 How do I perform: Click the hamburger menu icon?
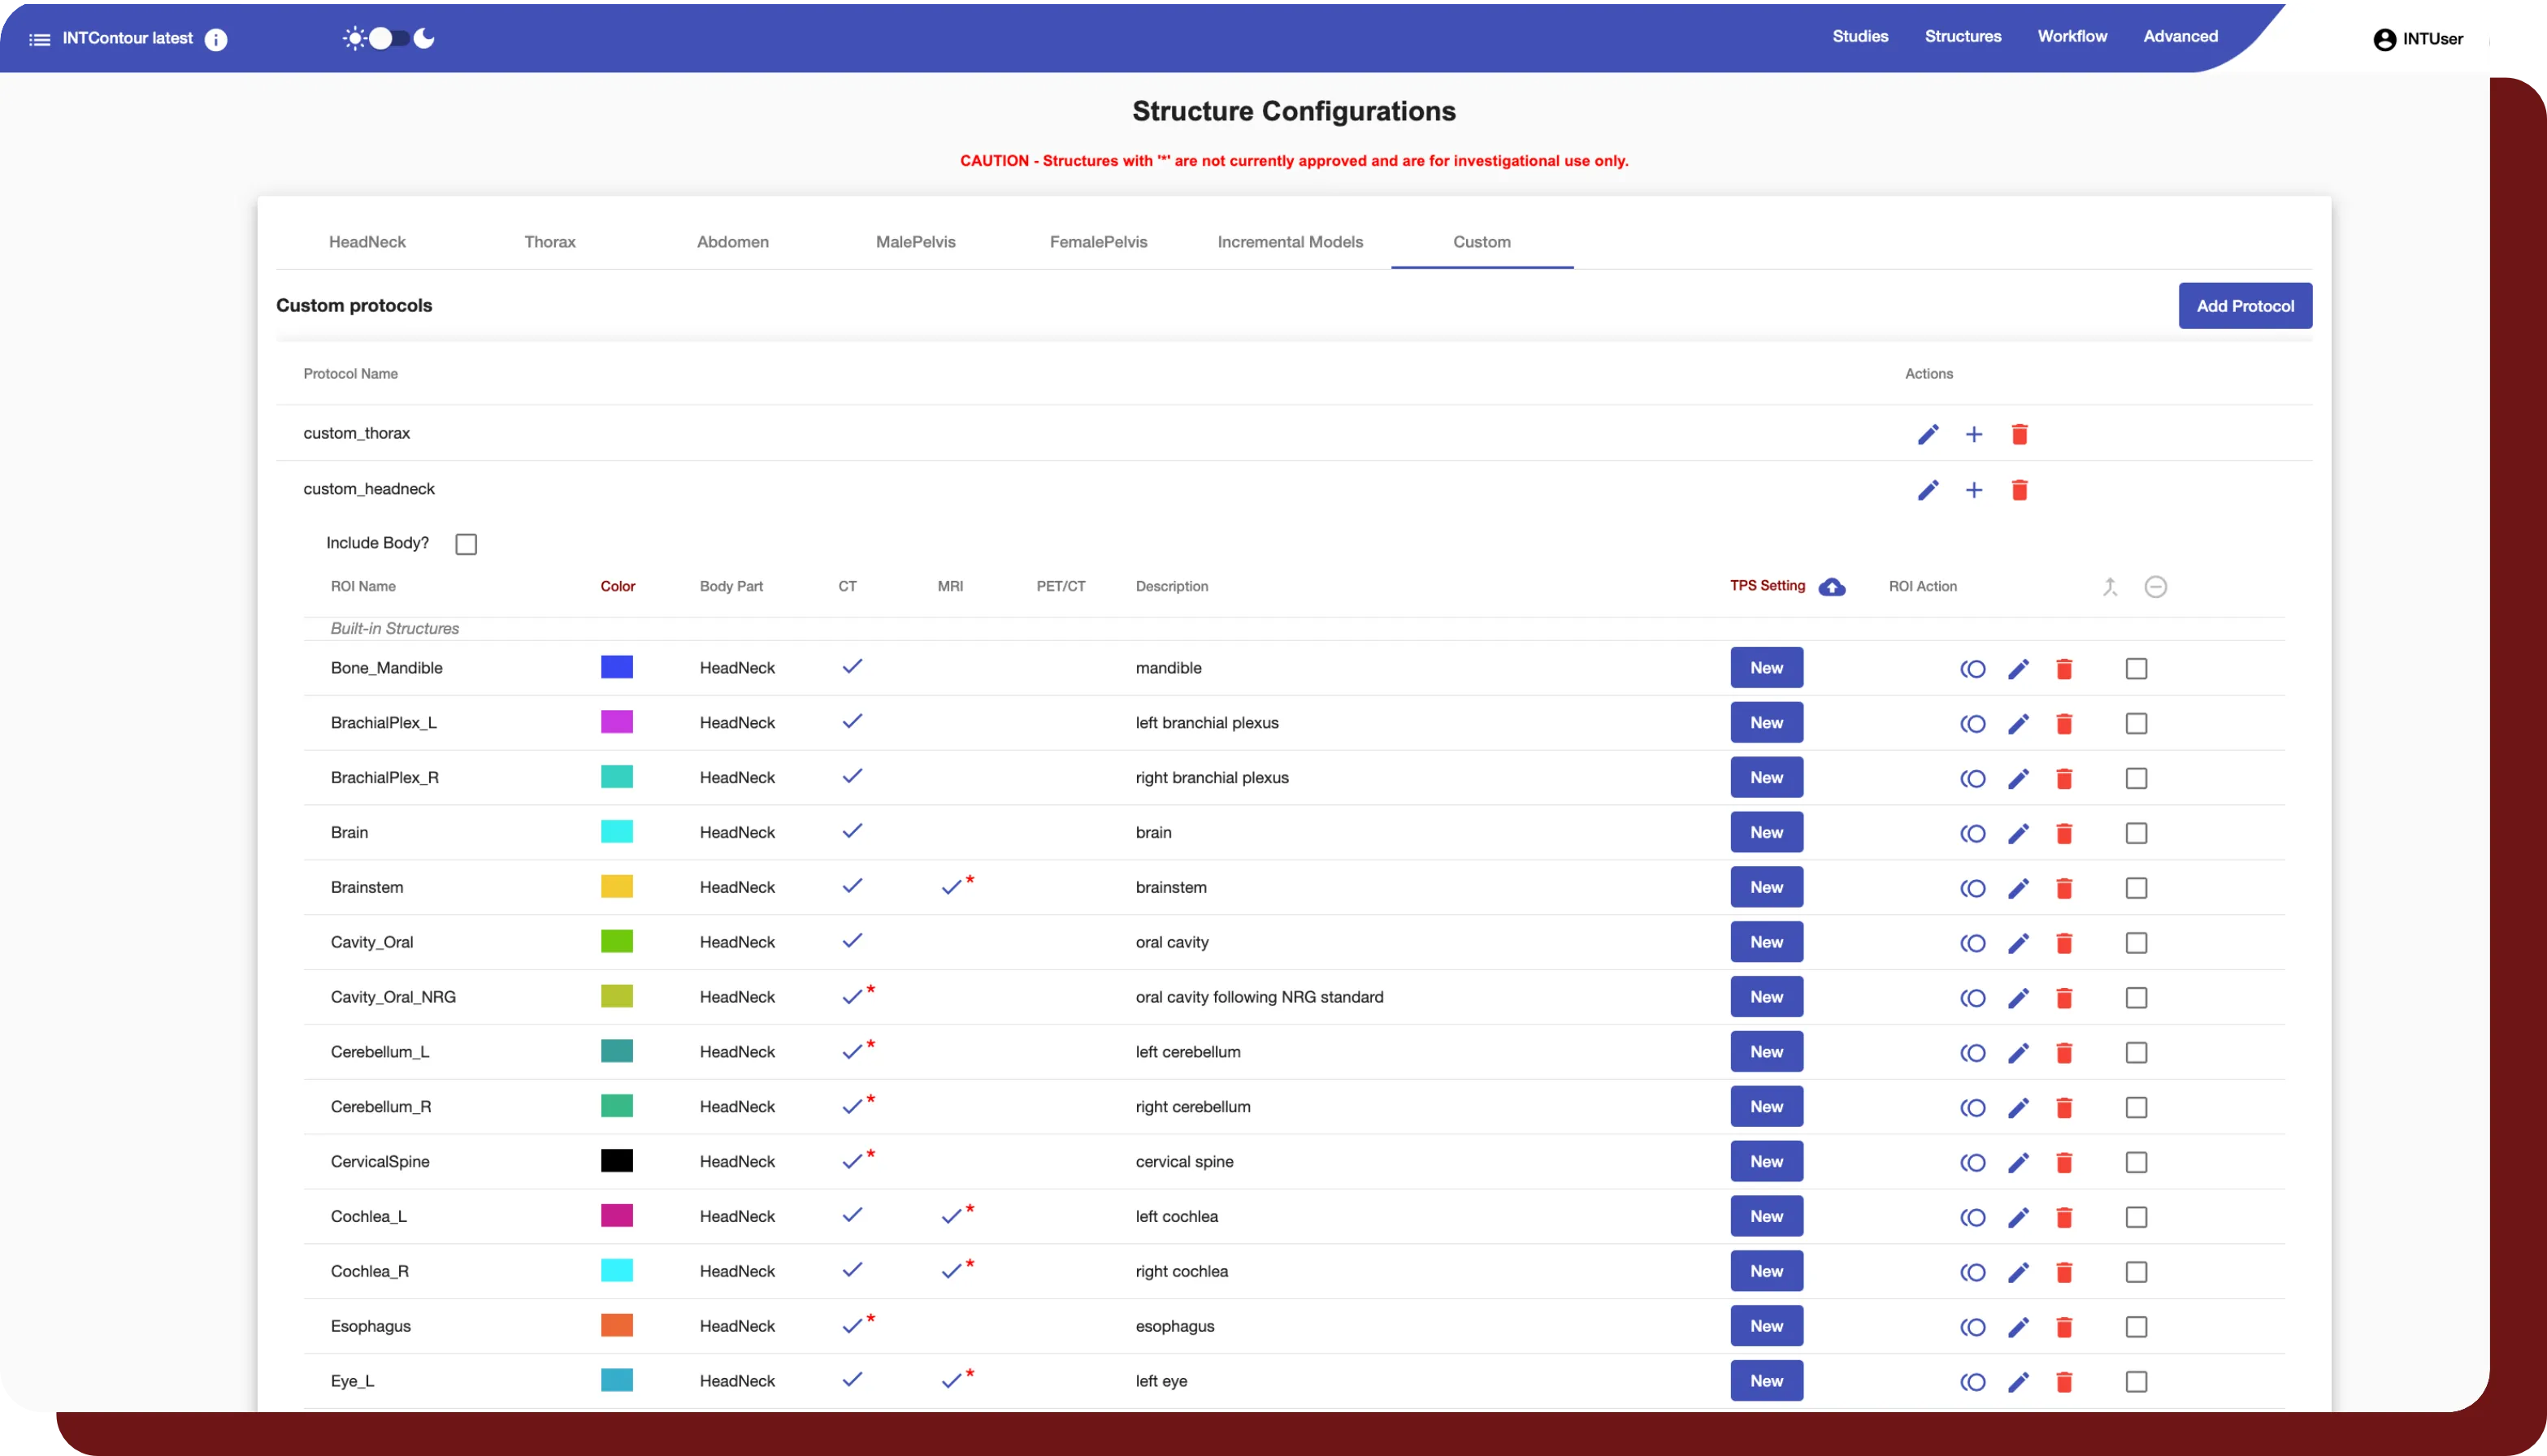39,40
